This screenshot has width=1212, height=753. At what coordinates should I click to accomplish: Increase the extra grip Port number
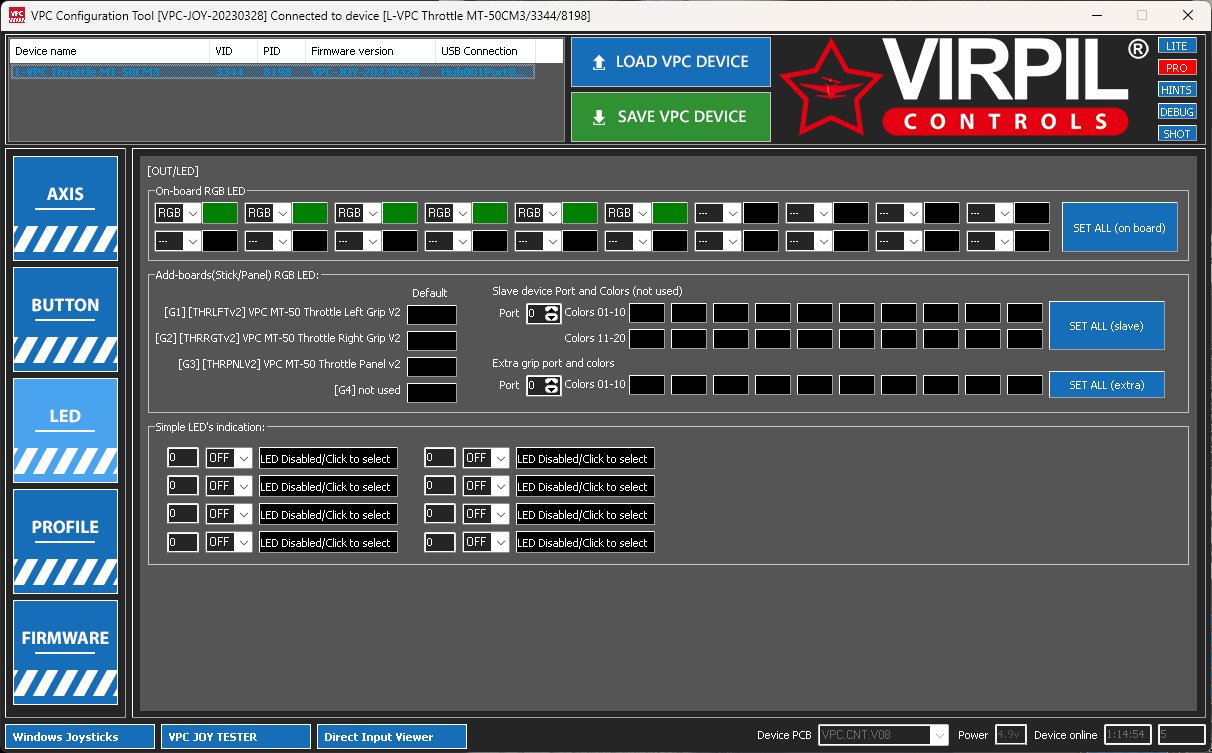pyautogui.click(x=551, y=381)
